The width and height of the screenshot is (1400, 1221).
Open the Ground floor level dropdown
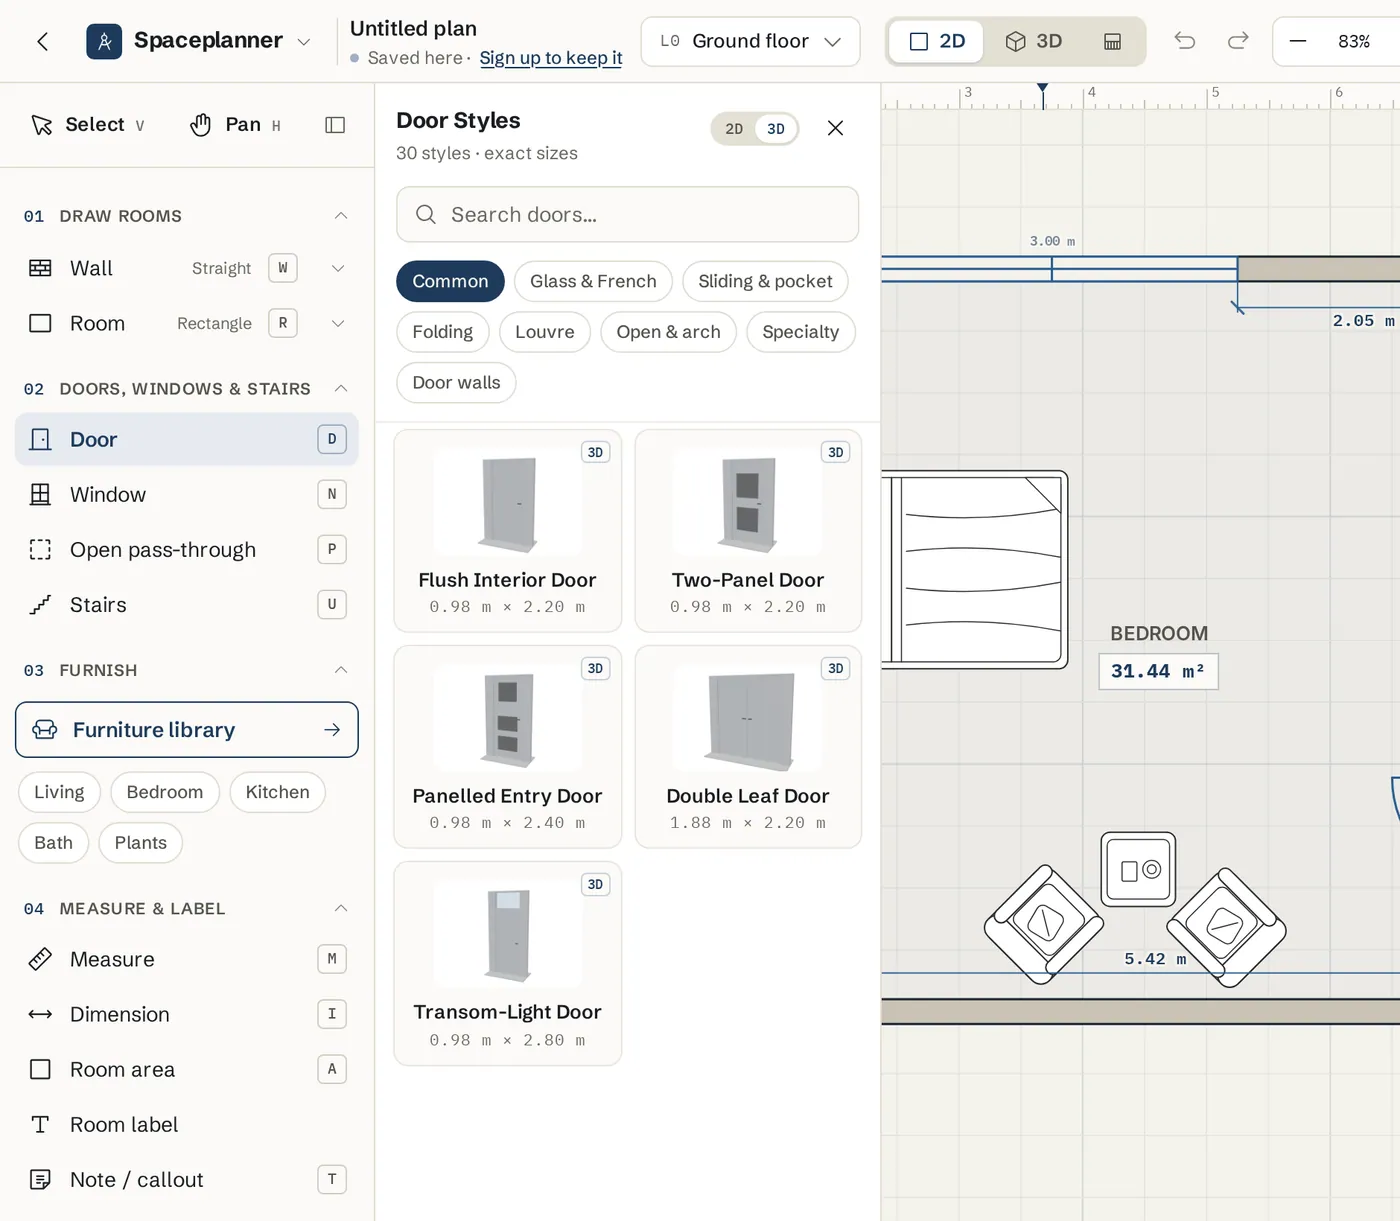tap(750, 41)
